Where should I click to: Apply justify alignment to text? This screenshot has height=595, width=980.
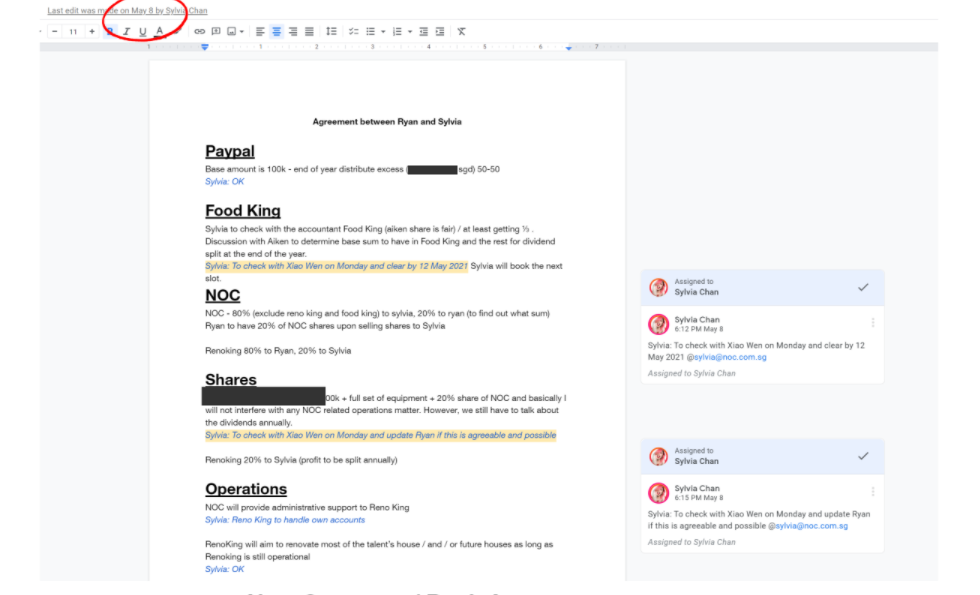309,32
